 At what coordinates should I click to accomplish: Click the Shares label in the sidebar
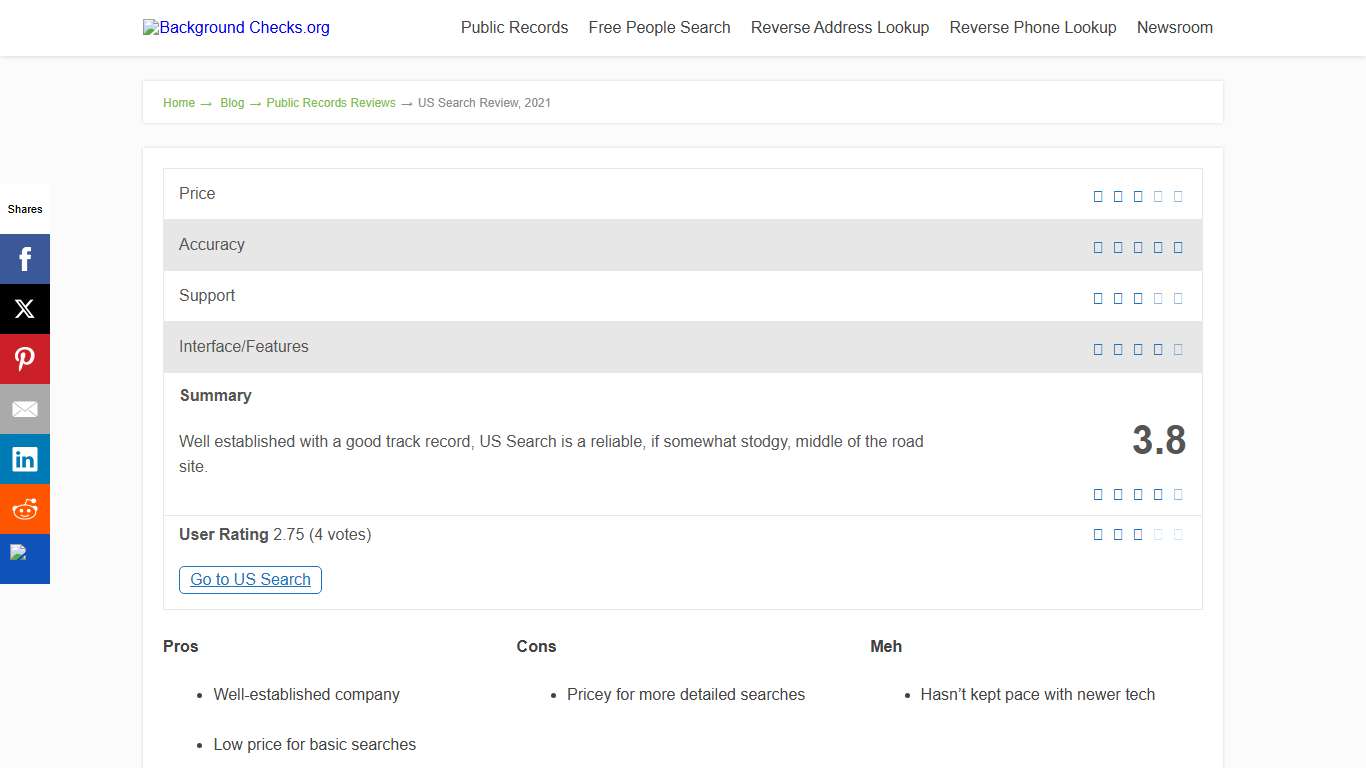click(25, 209)
